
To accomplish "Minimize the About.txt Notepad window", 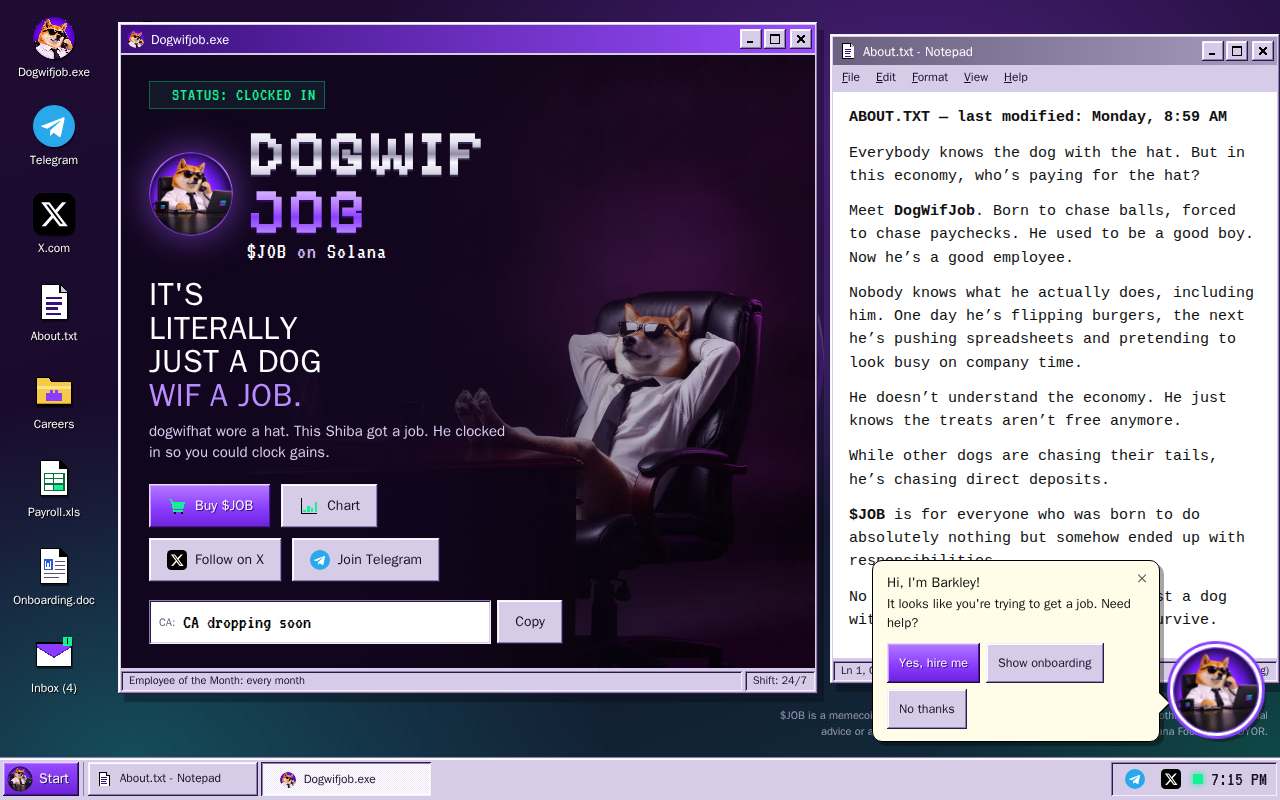I will [1211, 51].
